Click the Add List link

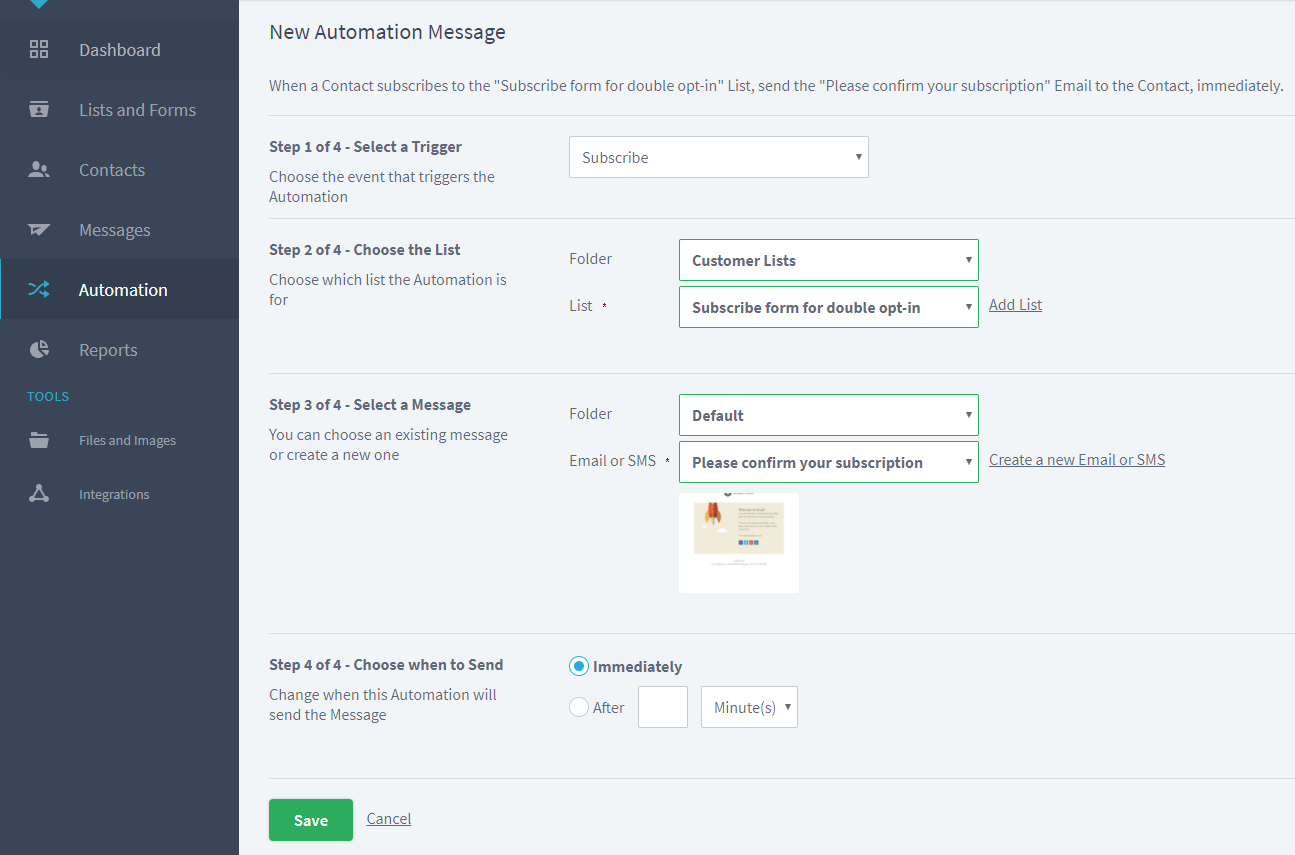coord(1014,304)
